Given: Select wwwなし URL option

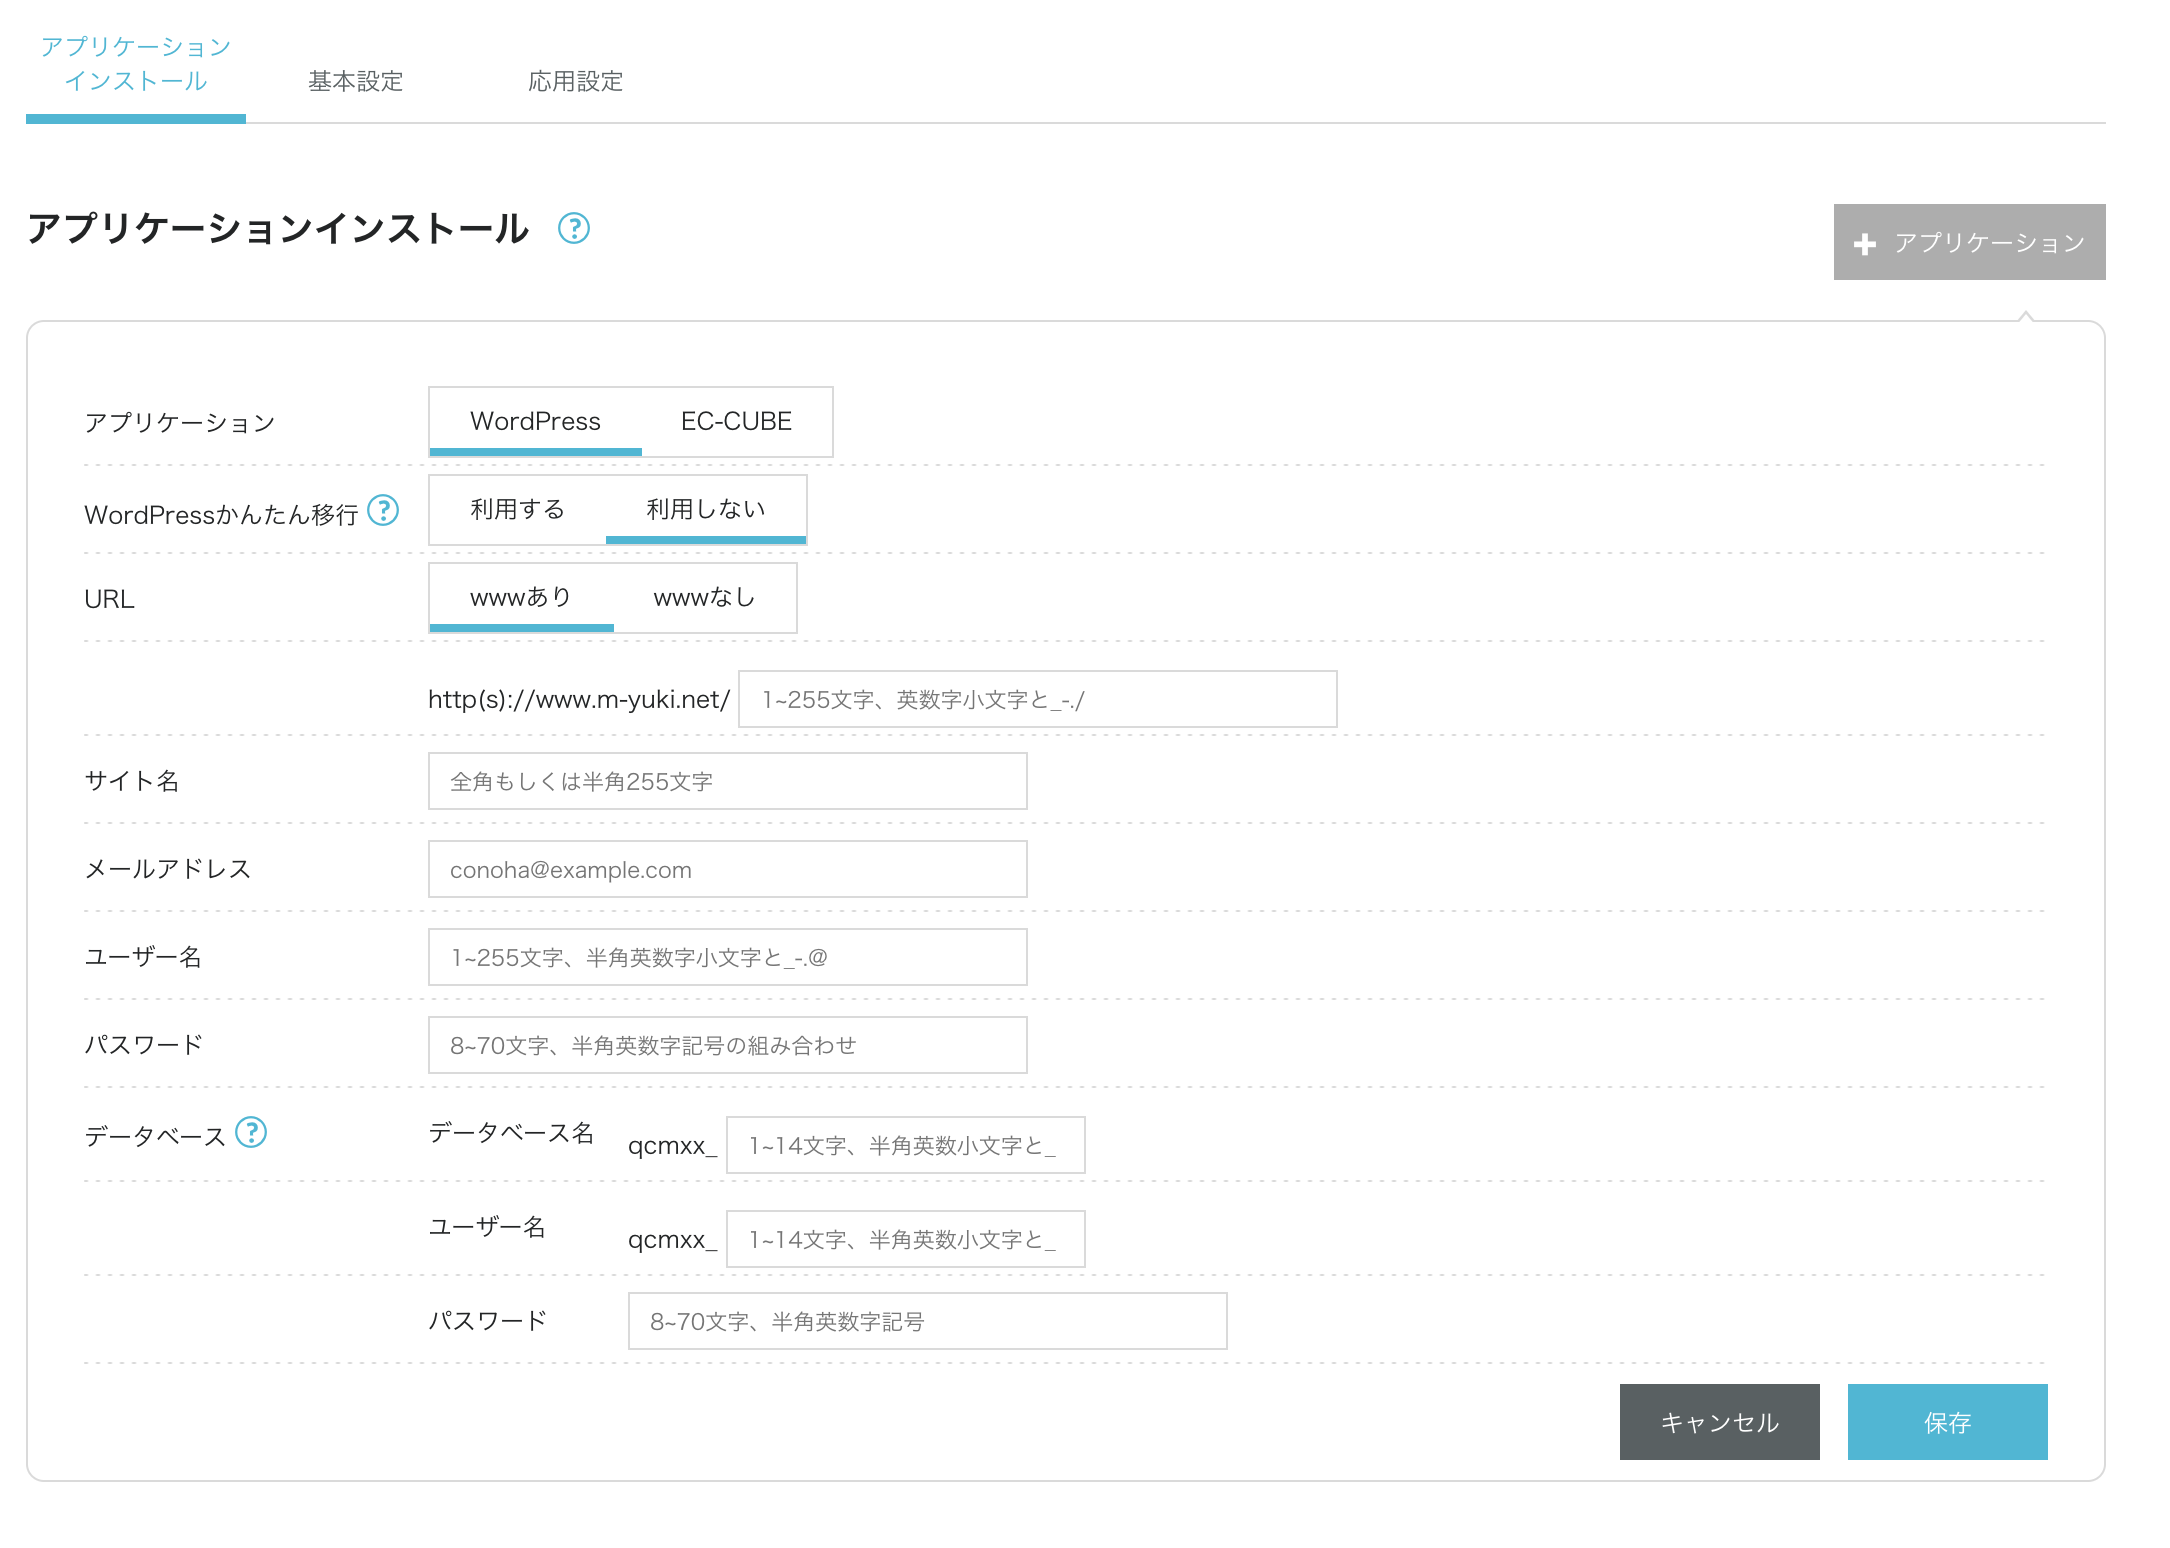Looking at the screenshot, I should [x=705, y=597].
